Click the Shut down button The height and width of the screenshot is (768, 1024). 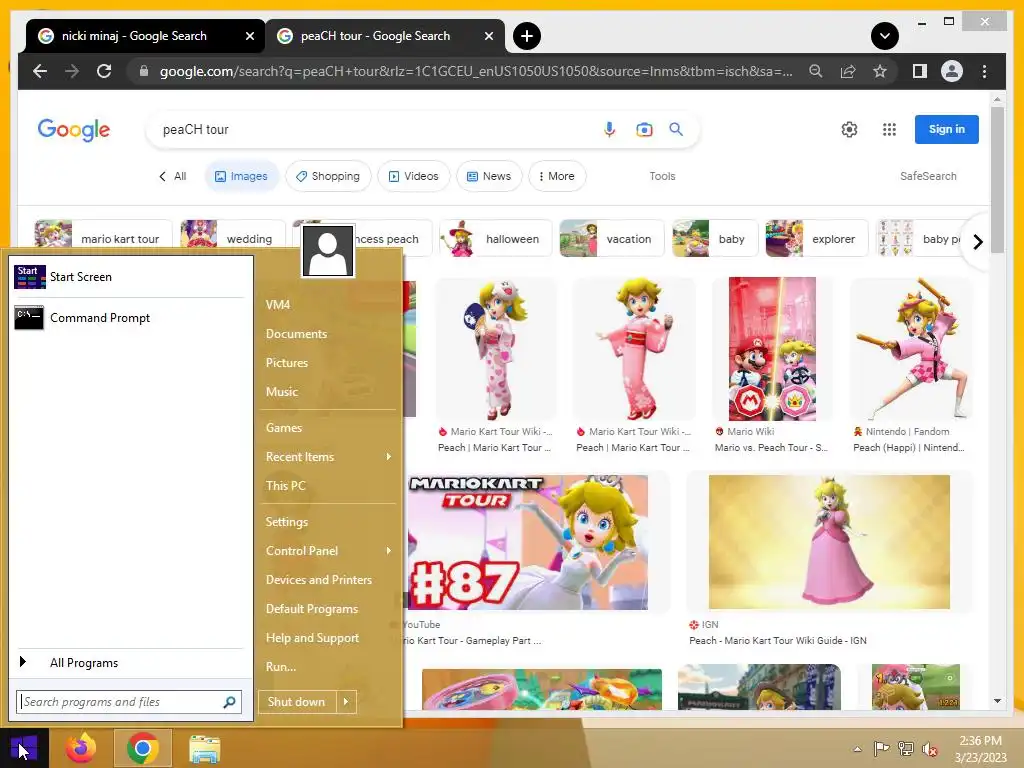click(296, 702)
